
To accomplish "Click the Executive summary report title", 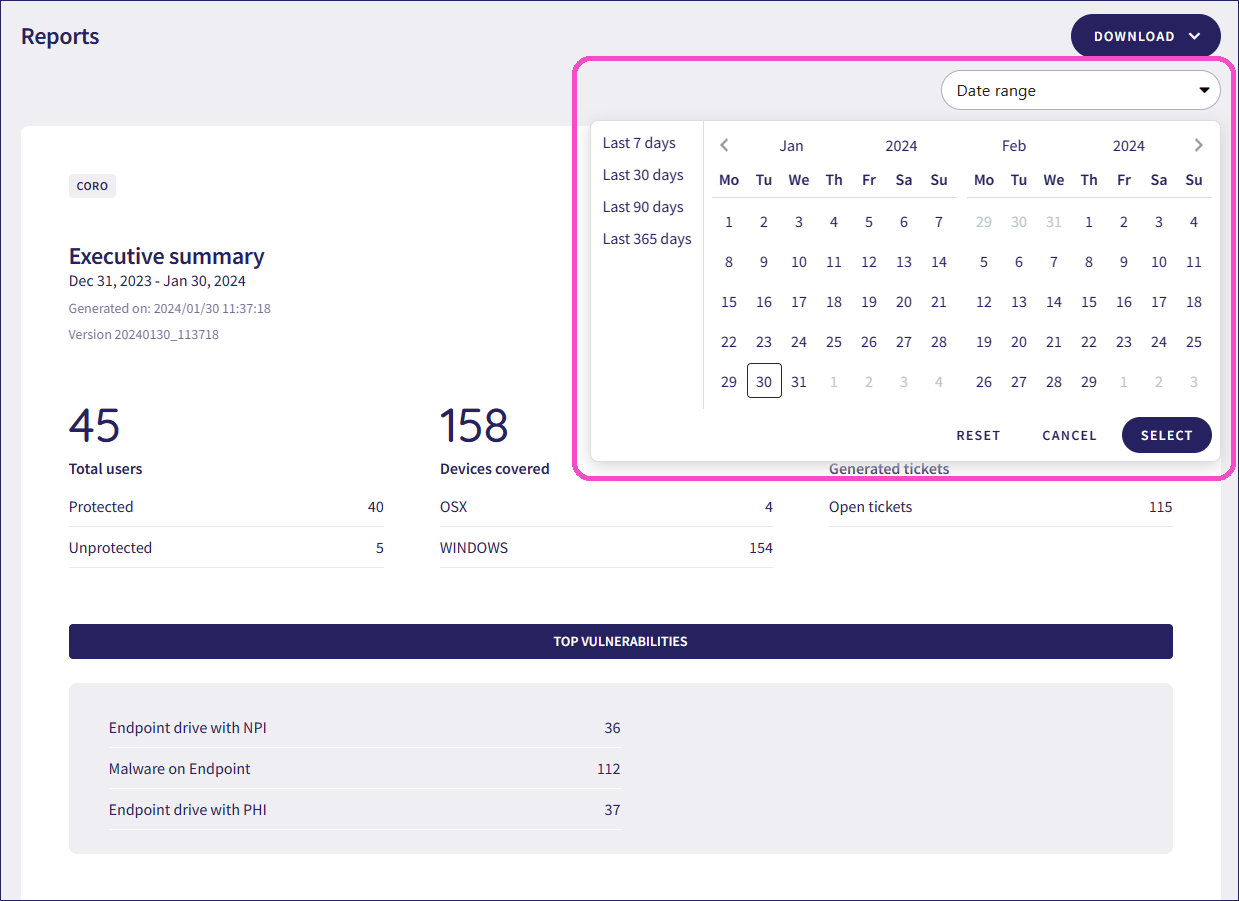I will coord(166,256).
